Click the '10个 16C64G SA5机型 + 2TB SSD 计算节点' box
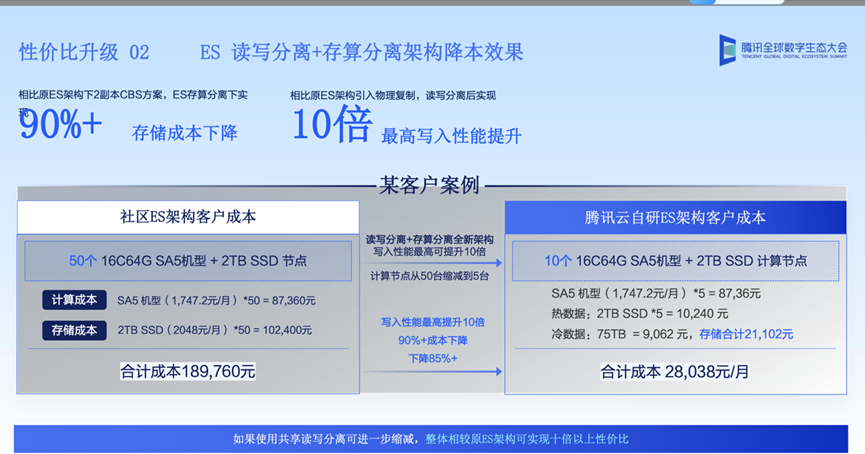865x454 pixels. [x=676, y=261]
